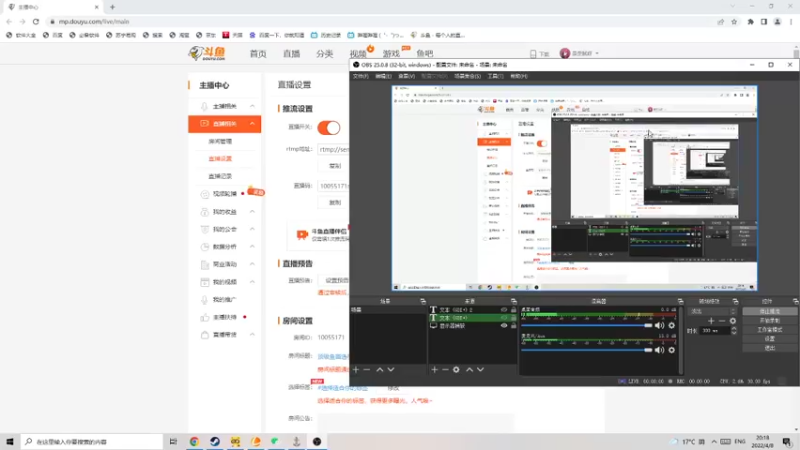Undock the OBS scenes panel

click(x=422, y=302)
